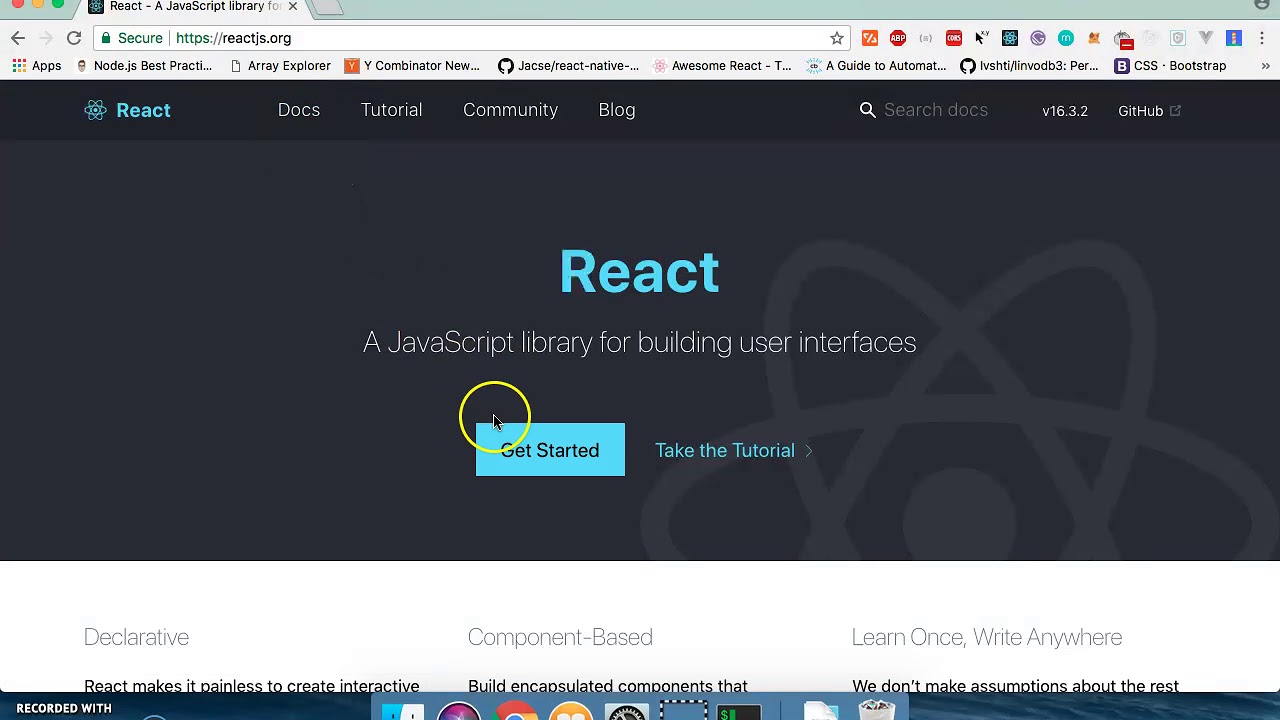1280x720 pixels.
Task: Show hidden bookmarks with double chevron
Action: click(x=1265, y=66)
